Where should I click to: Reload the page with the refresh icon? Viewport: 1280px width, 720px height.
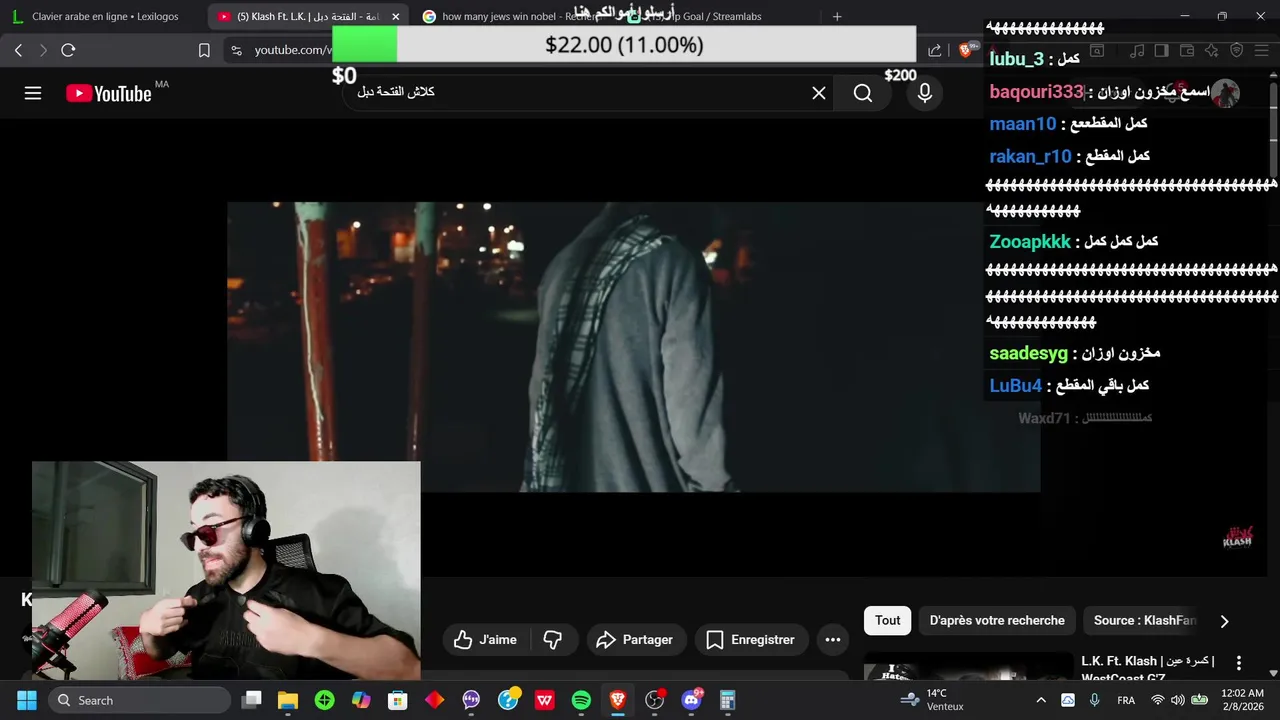68,50
